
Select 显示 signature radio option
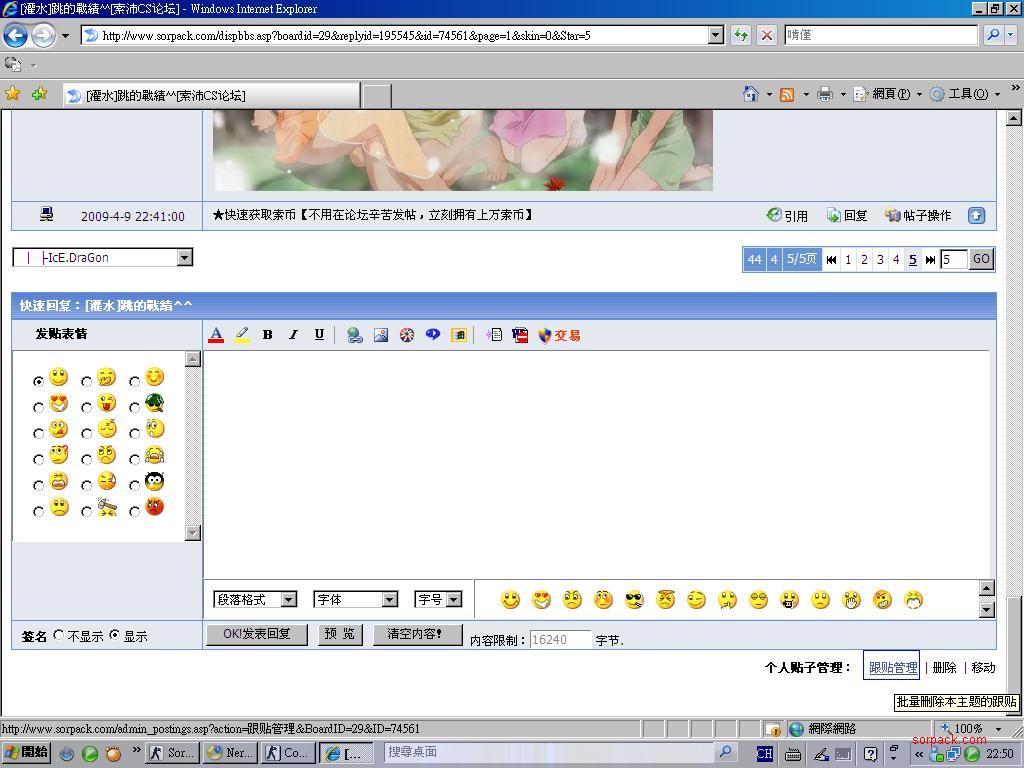[115, 635]
